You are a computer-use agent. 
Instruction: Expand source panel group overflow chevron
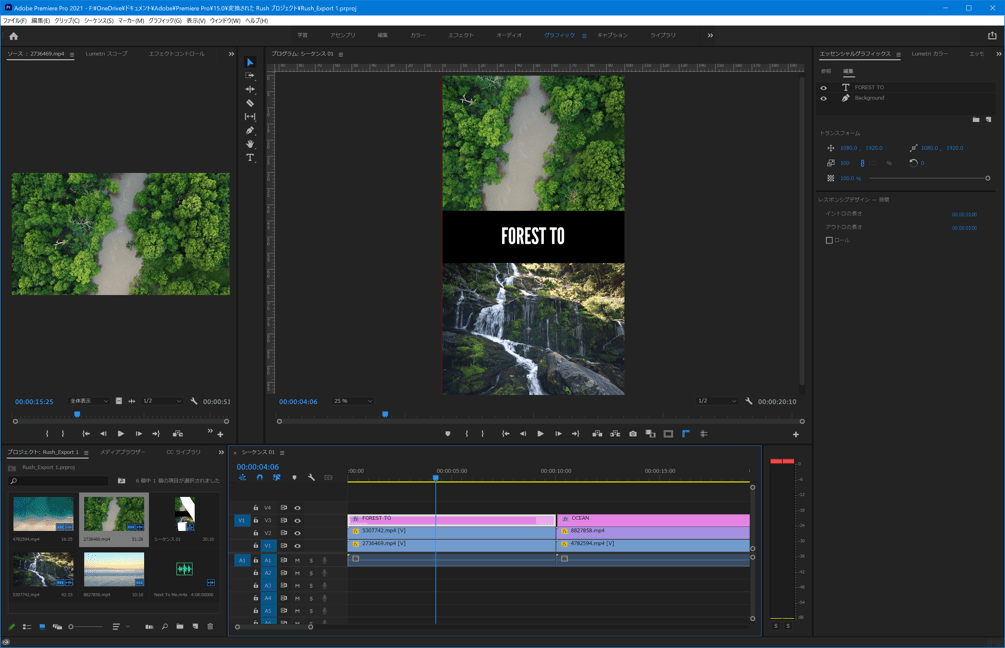pyautogui.click(x=231, y=54)
